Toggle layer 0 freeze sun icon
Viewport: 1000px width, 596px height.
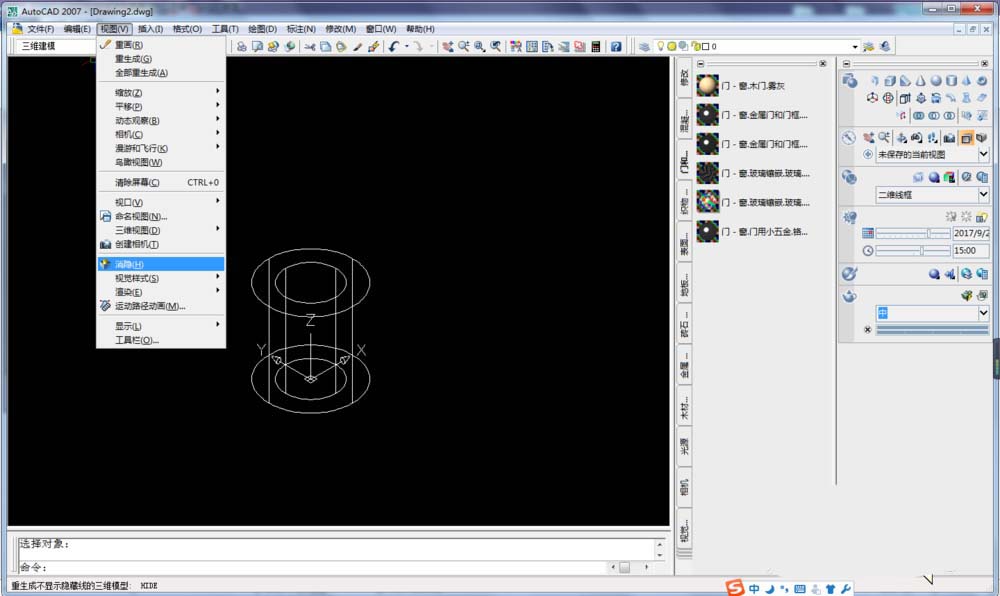672,47
